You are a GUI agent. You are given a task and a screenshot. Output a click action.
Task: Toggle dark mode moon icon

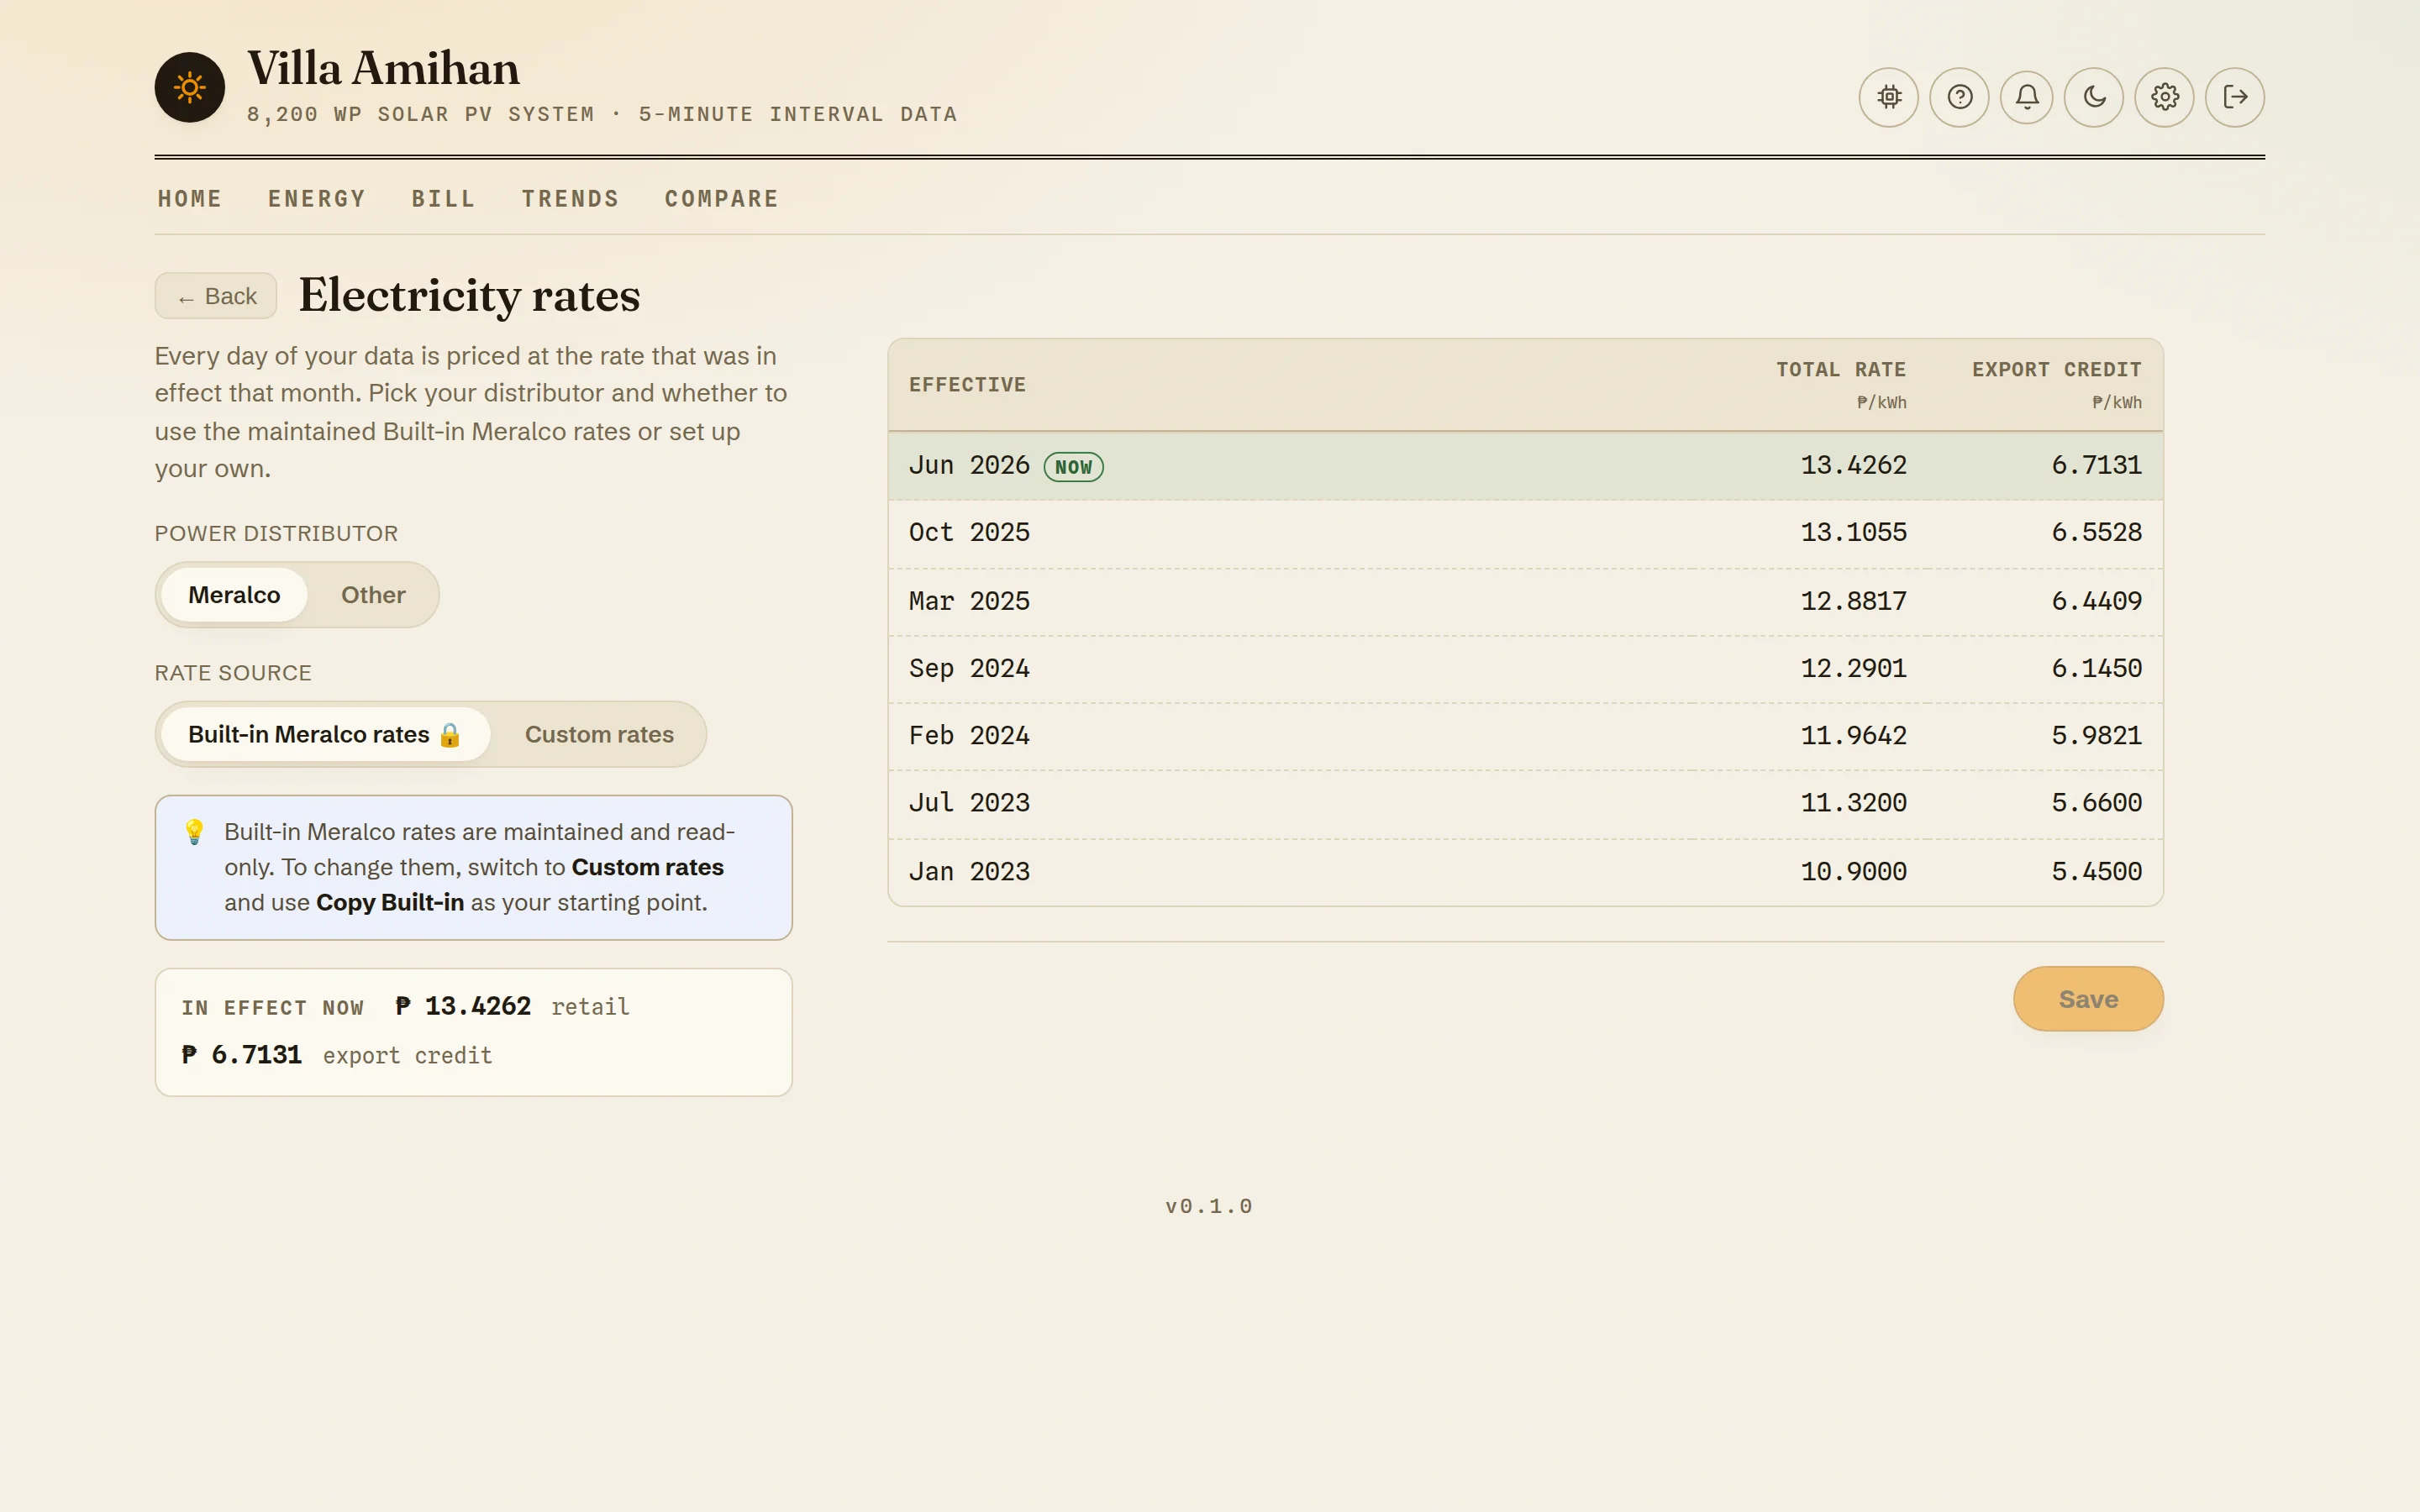click(x=2094, y=97)
